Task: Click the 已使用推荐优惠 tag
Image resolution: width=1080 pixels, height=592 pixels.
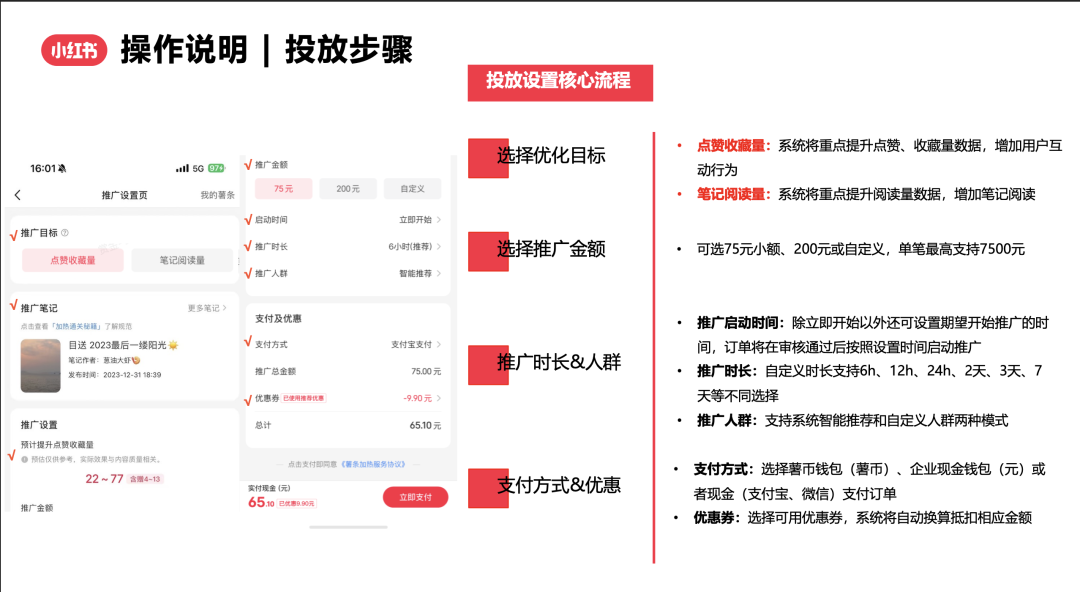Action: pyautogui.click(x=304, y=398)
